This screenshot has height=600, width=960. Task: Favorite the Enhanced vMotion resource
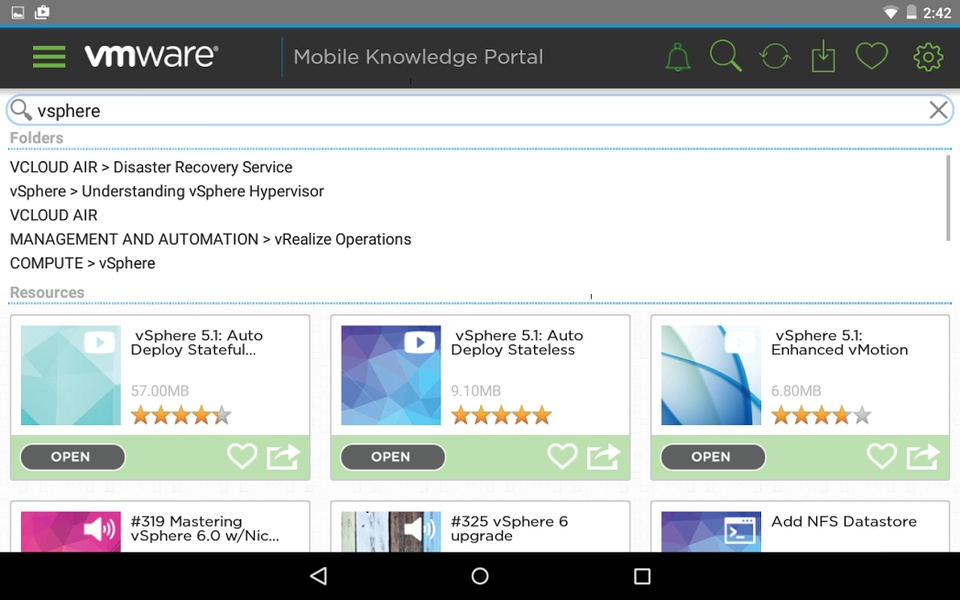882,456
